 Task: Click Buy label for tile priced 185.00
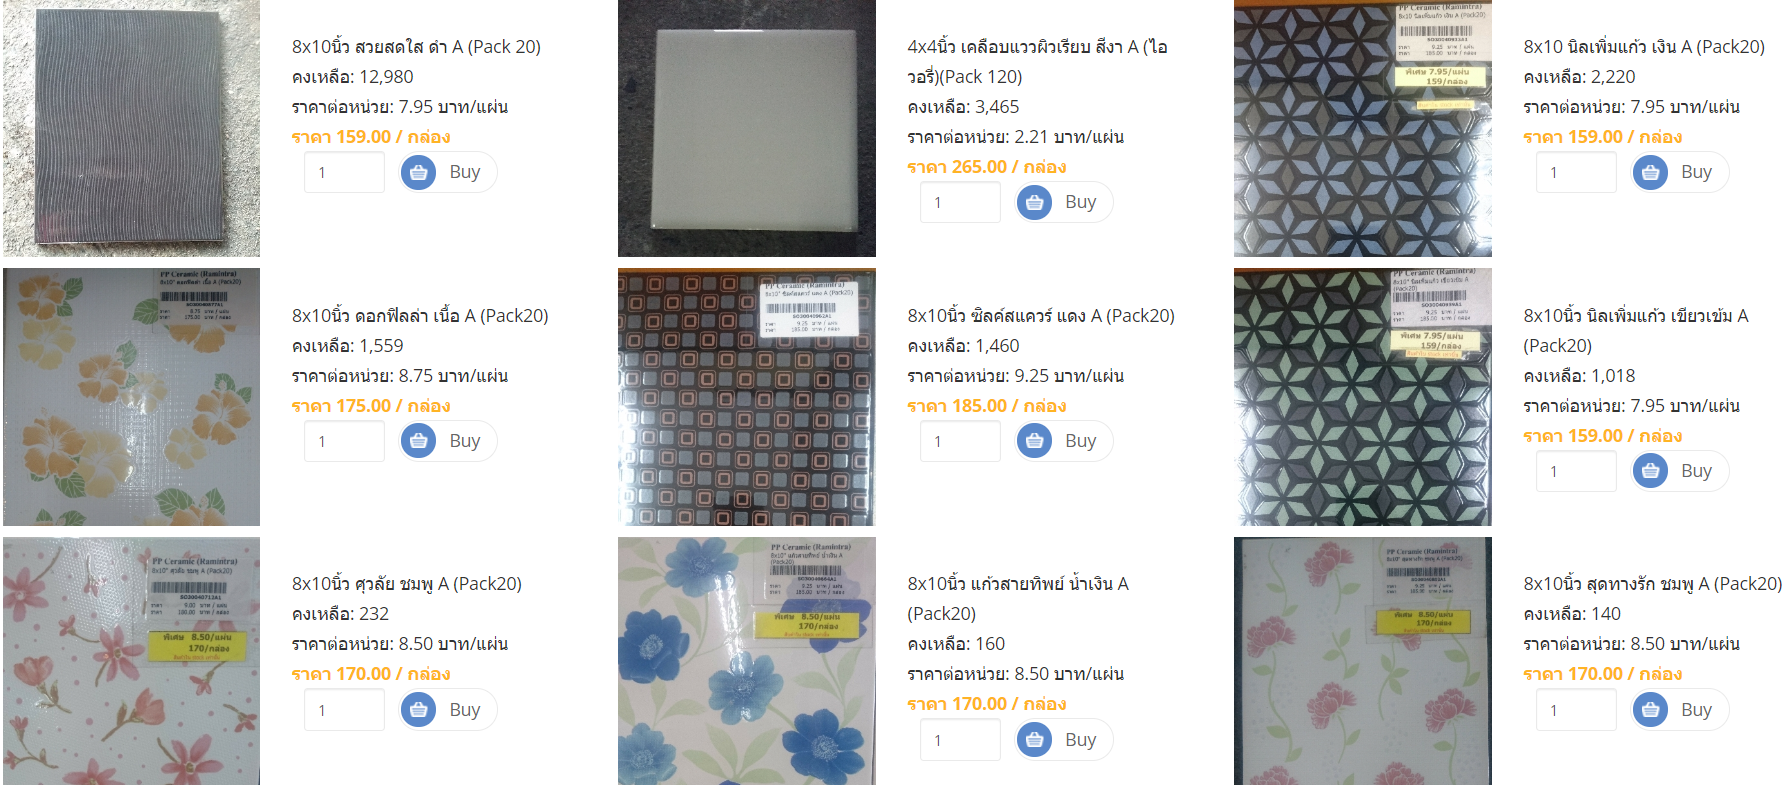click(1080, 441)
